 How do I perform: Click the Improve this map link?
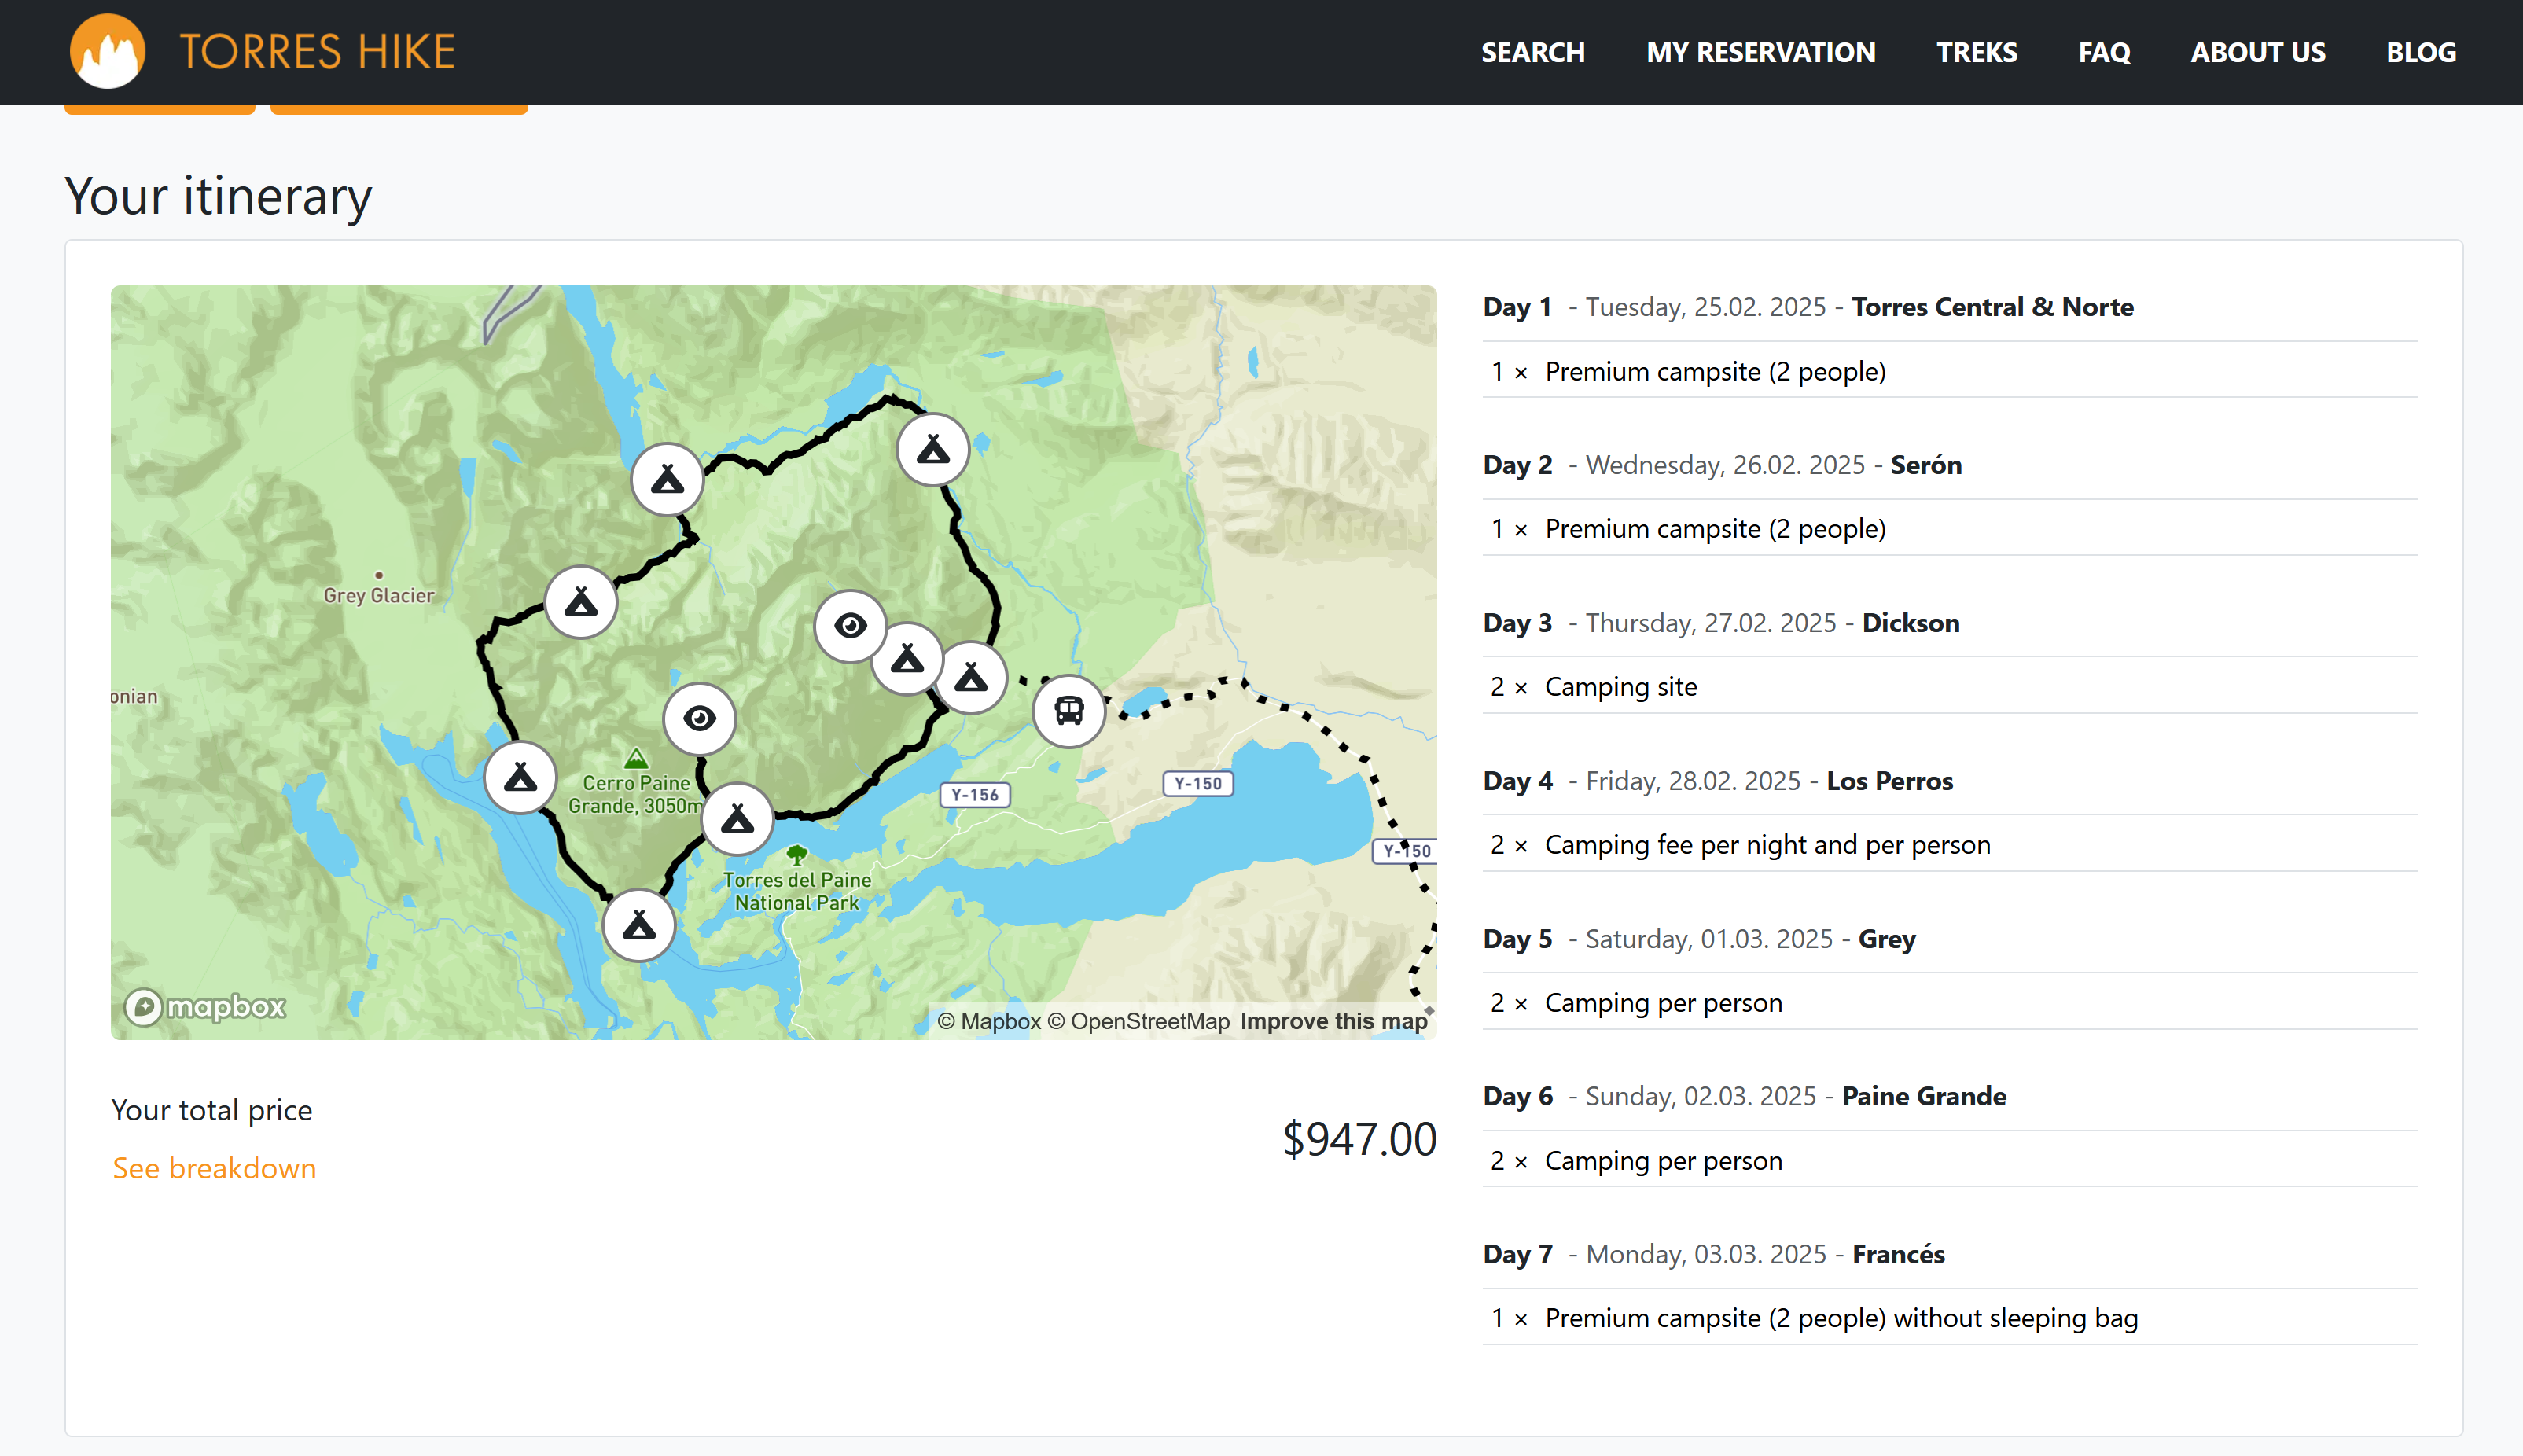pyautogui.click(x=1333, y=1021)
